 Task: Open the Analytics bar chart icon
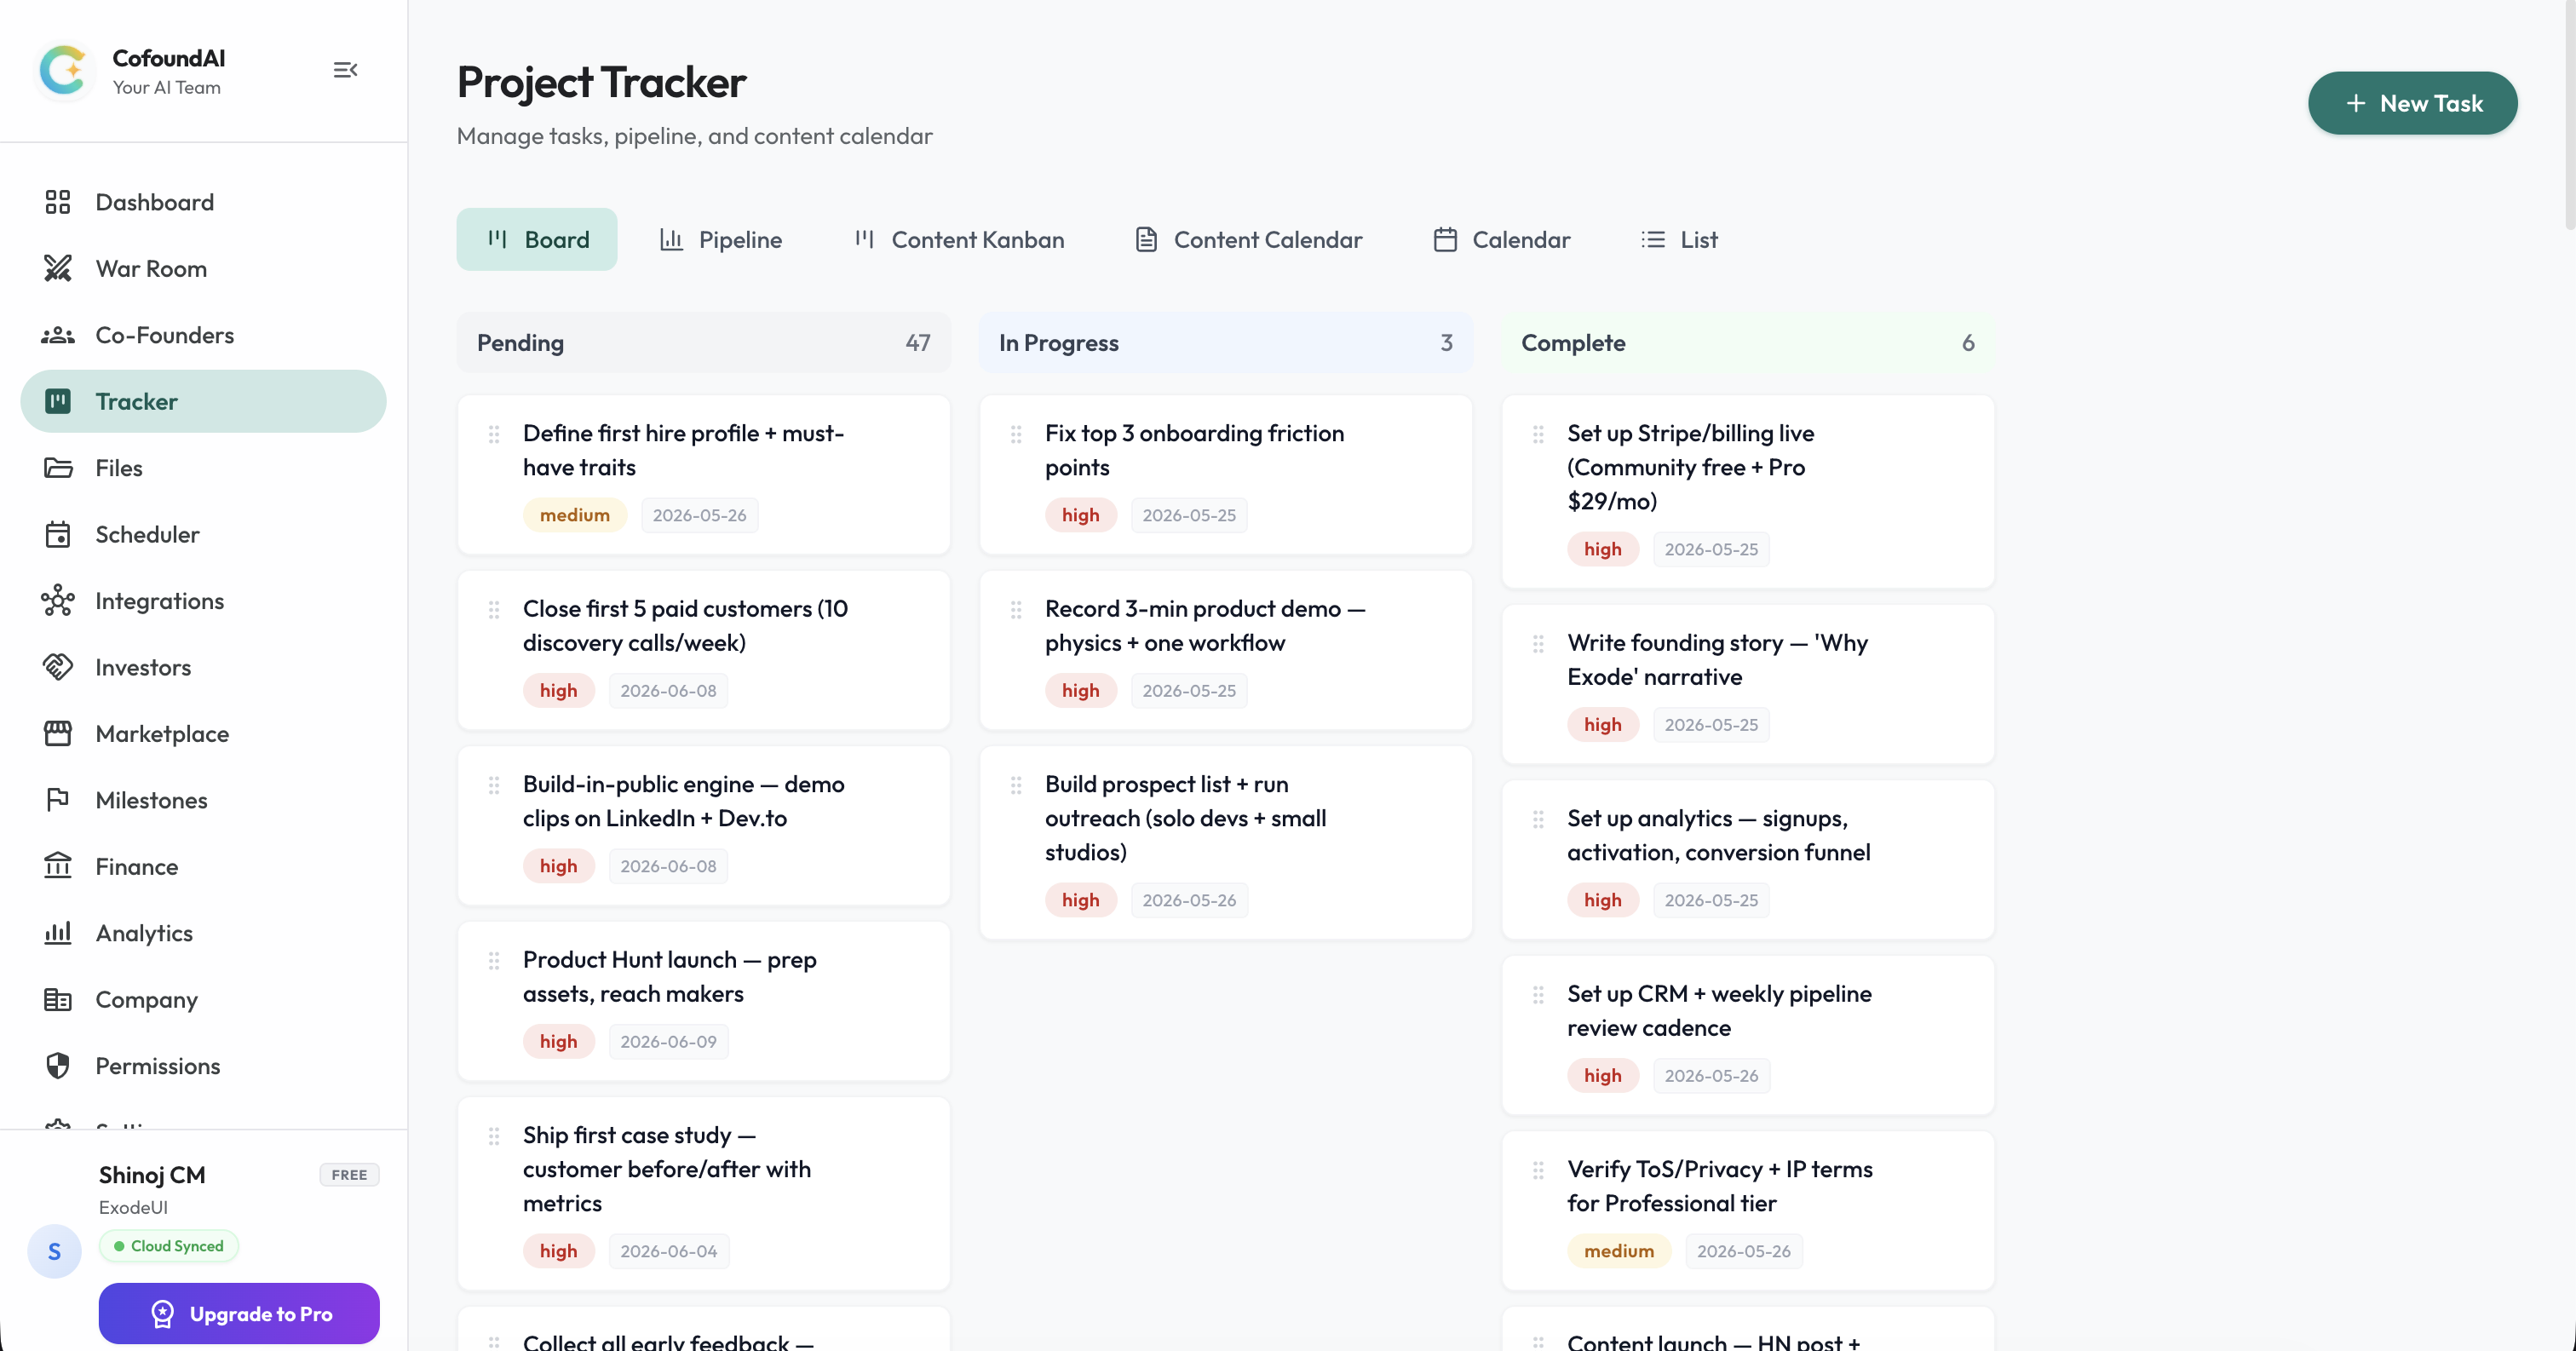pos(58,932)
